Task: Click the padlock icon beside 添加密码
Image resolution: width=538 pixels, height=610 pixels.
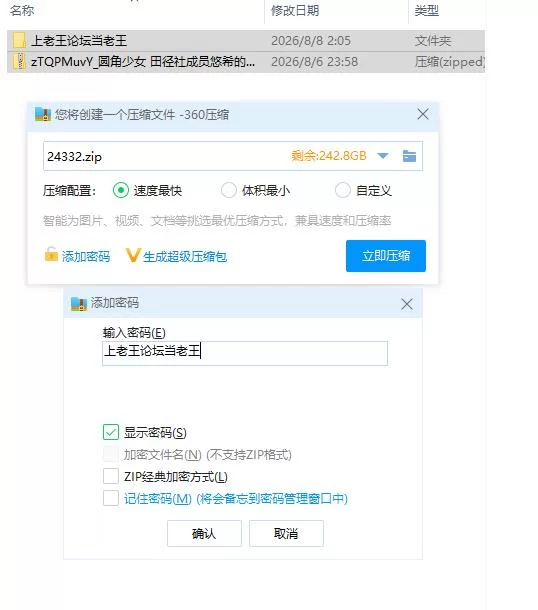Action: pos(51,255)
